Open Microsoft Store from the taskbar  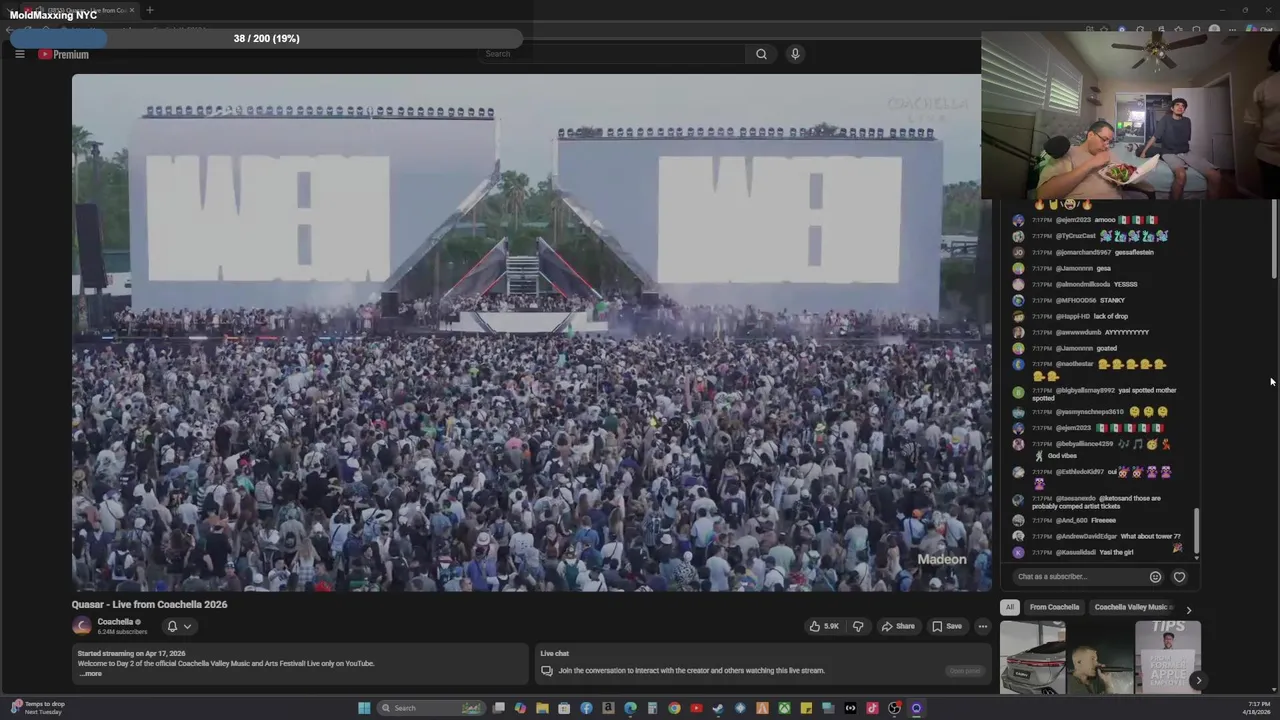pos(564,708)
